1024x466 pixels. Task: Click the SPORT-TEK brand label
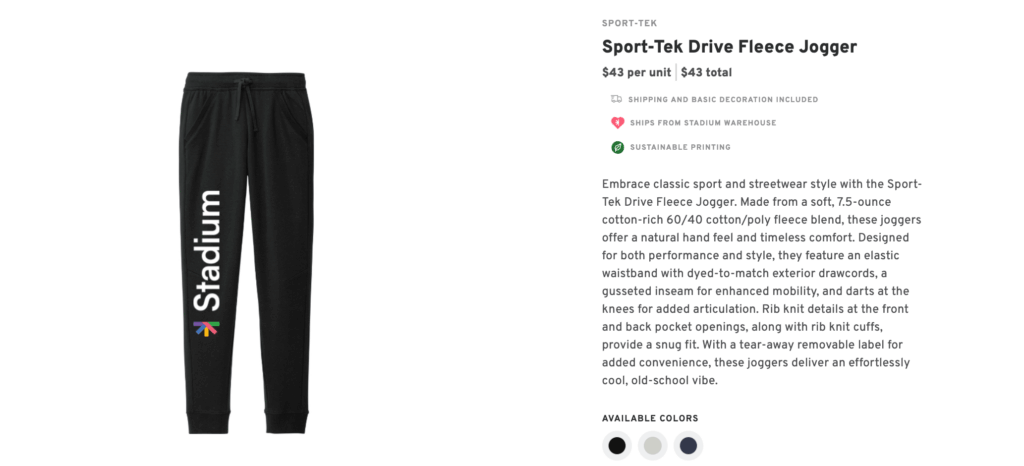pos(629,22)
